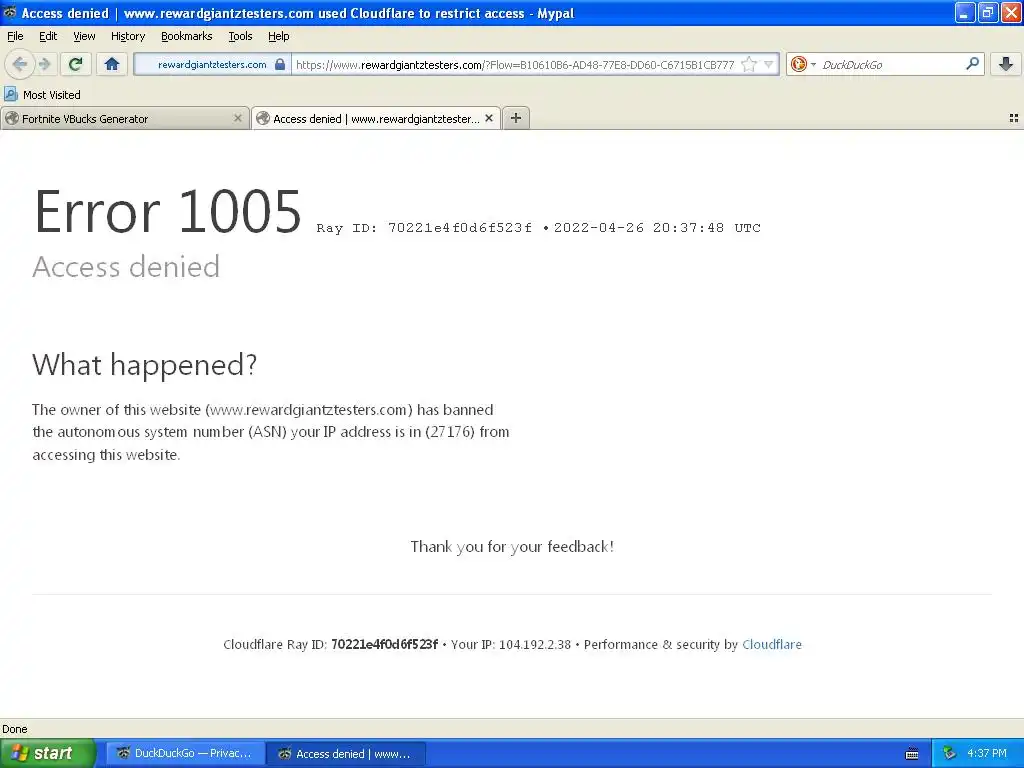Click the 'Your IP: 104.192.2.38' text
Screen dimensions: 1024x768
511,645
